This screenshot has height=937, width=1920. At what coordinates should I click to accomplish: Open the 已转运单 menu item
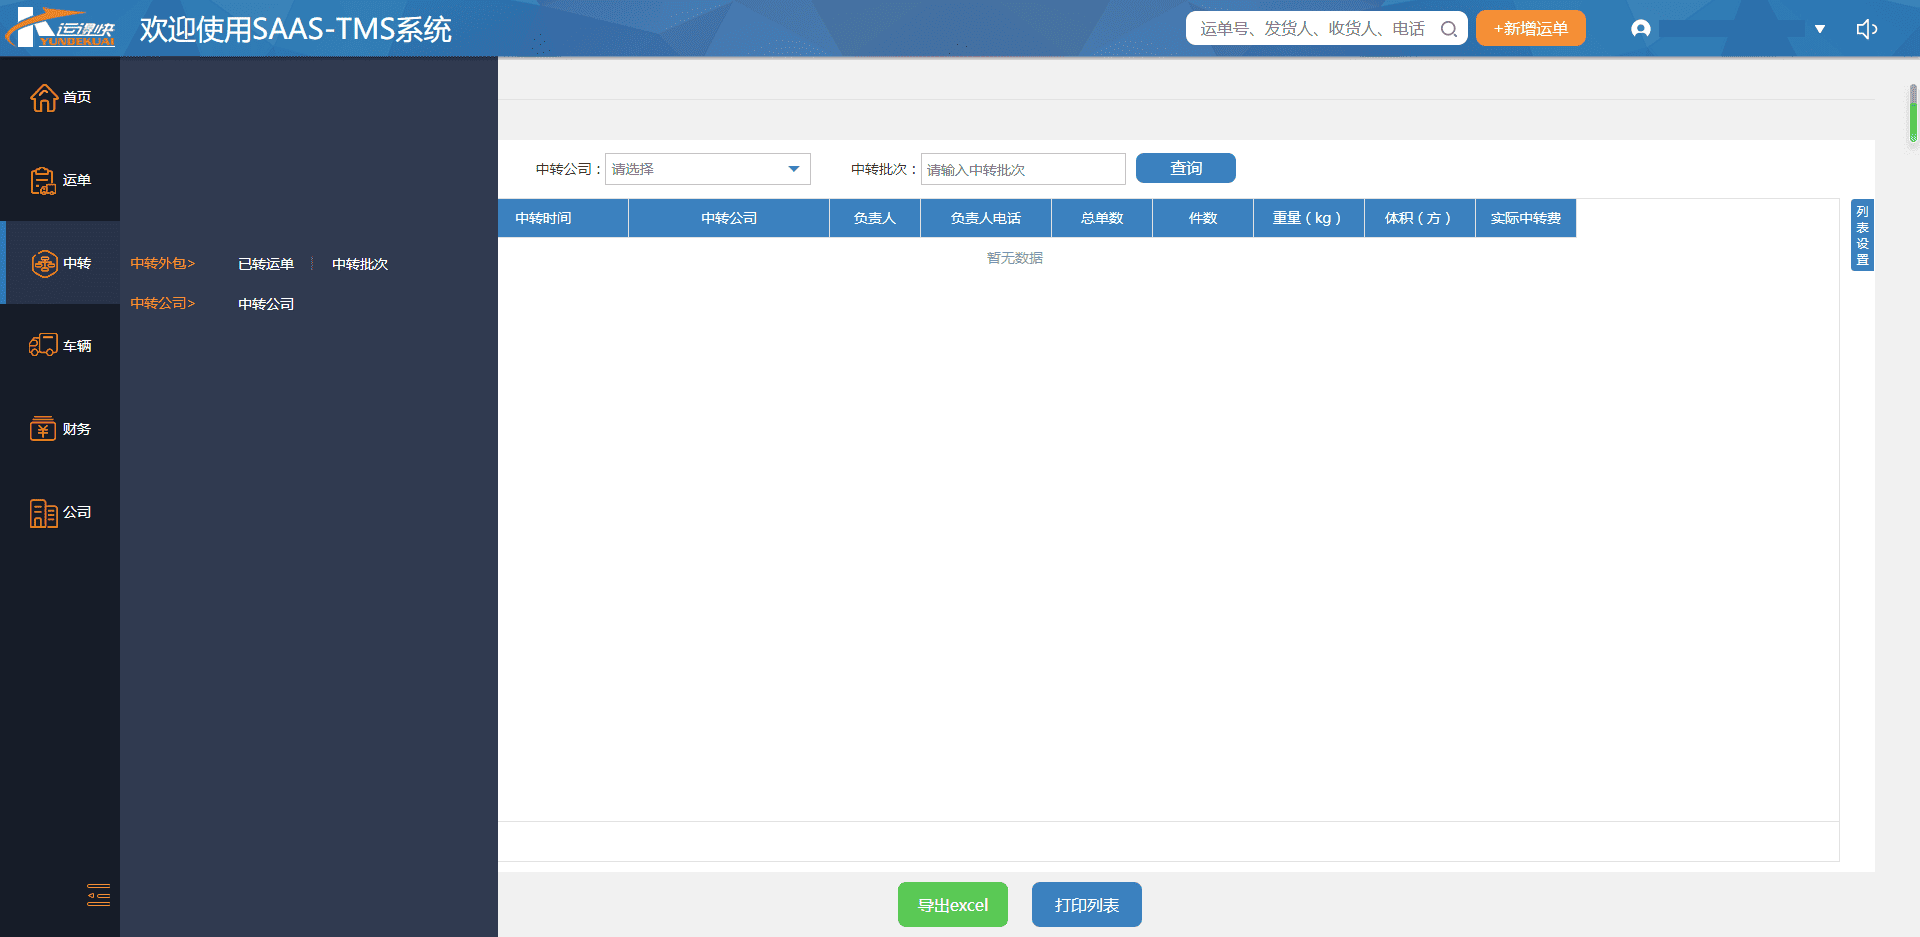(266, 264)
